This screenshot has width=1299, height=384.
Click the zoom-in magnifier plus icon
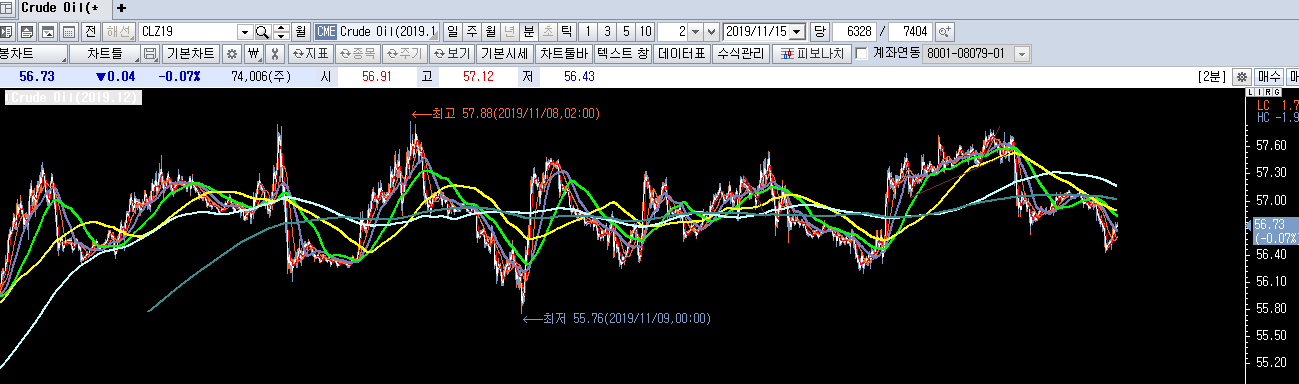click(x=946, y=31)
